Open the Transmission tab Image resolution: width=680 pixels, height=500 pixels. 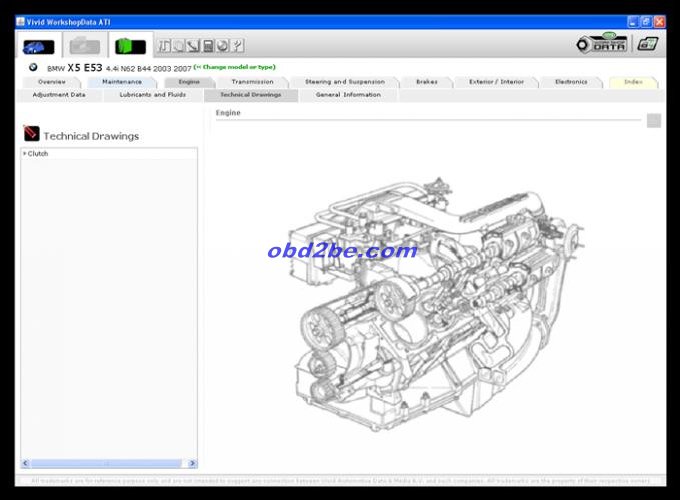click(x=252, y=82)
